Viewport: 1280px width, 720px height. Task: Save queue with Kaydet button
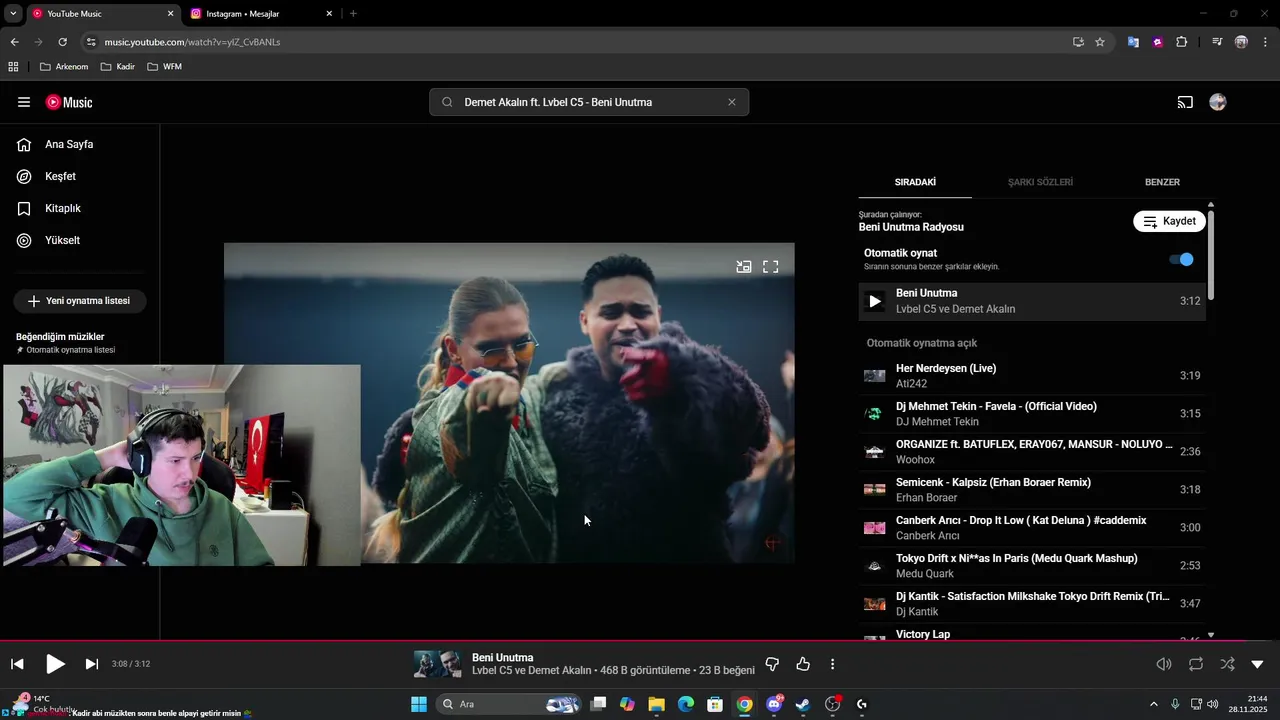point(1169,221)
